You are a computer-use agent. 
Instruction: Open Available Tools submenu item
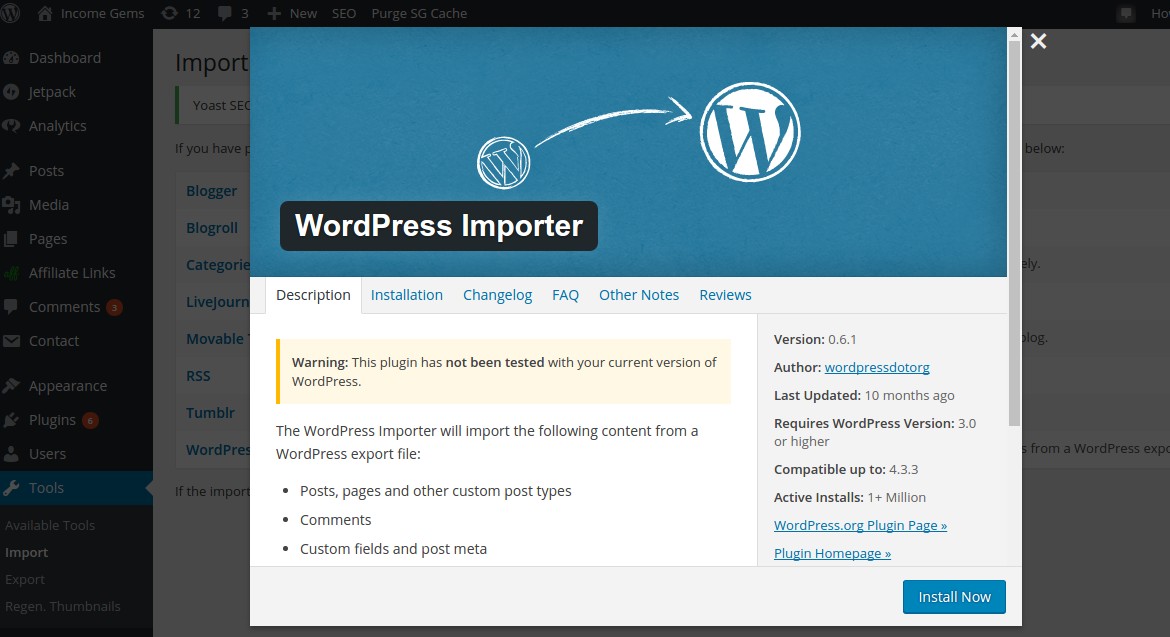point(50,525)
